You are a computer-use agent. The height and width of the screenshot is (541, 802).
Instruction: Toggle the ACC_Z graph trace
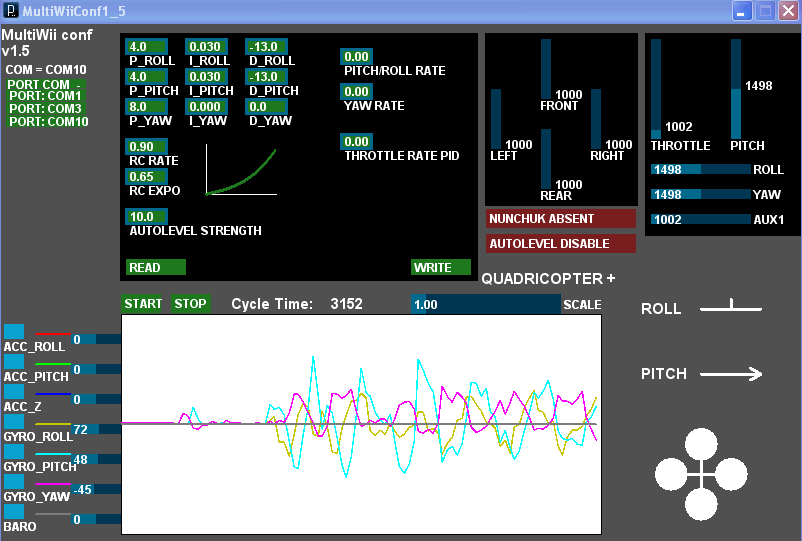(x=14, y=391)
